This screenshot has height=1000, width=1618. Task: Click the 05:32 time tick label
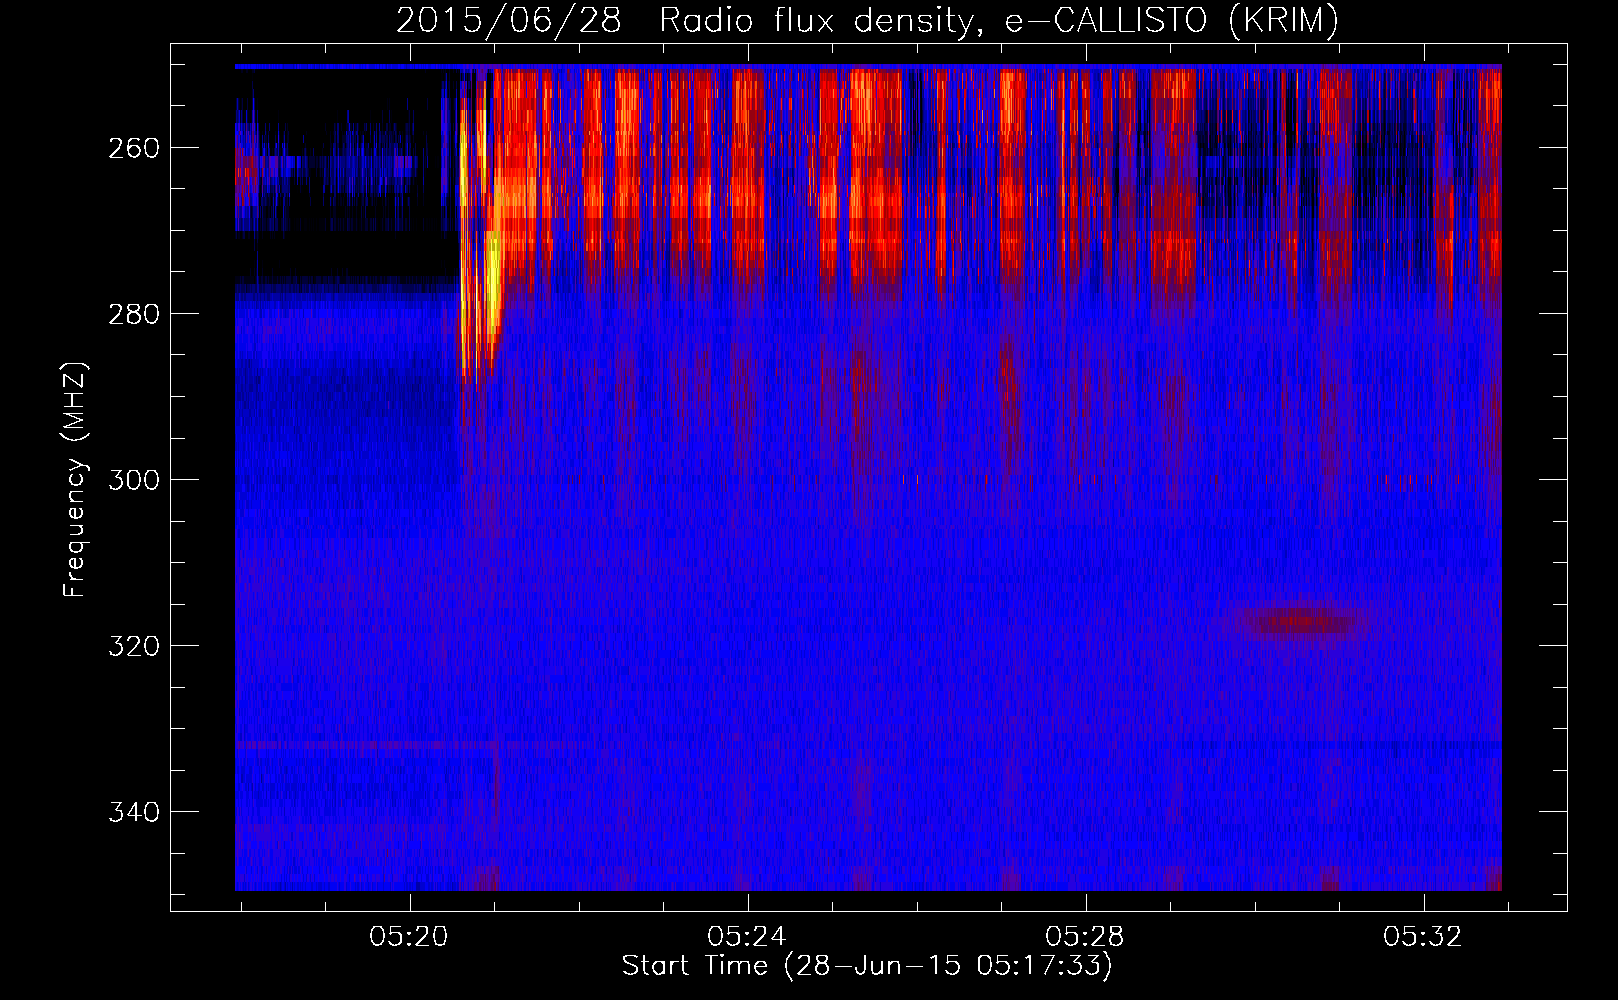click(1423, 937)
